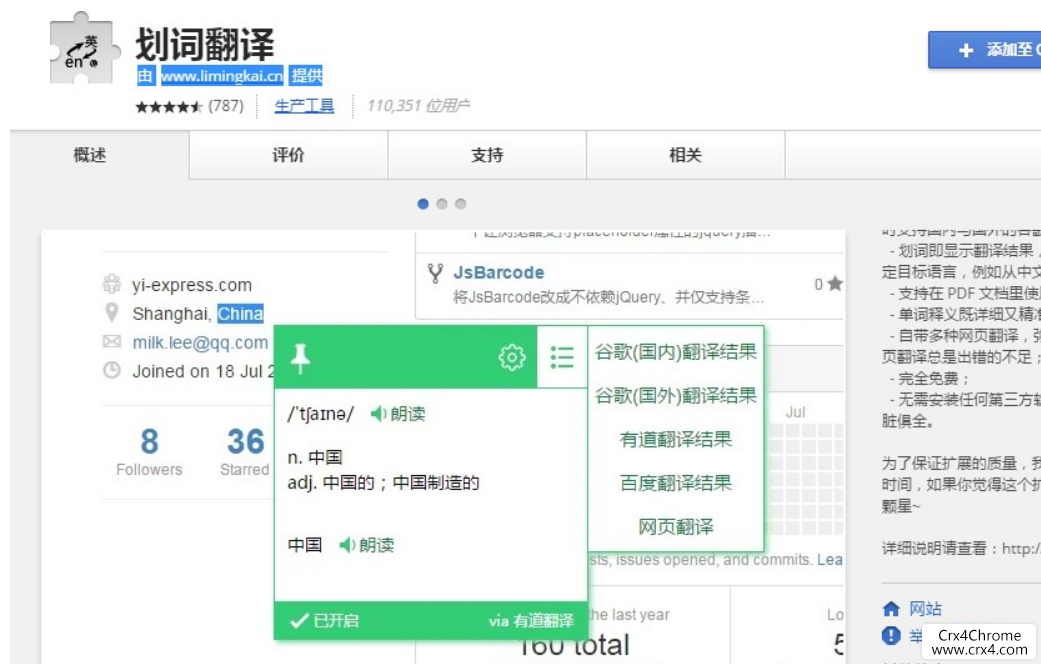Screen dimensions: 1041x664
Task: Click the extension title 划词翻译
Action: [x=204, y=45]
